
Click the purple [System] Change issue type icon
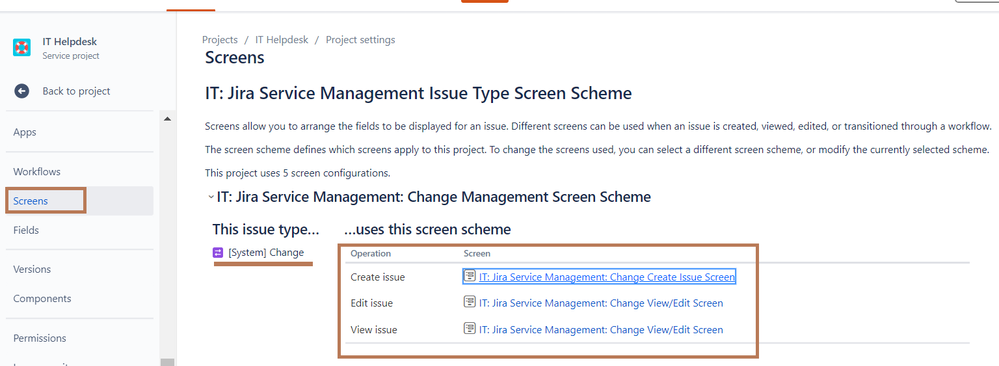[x=218, y=253]
